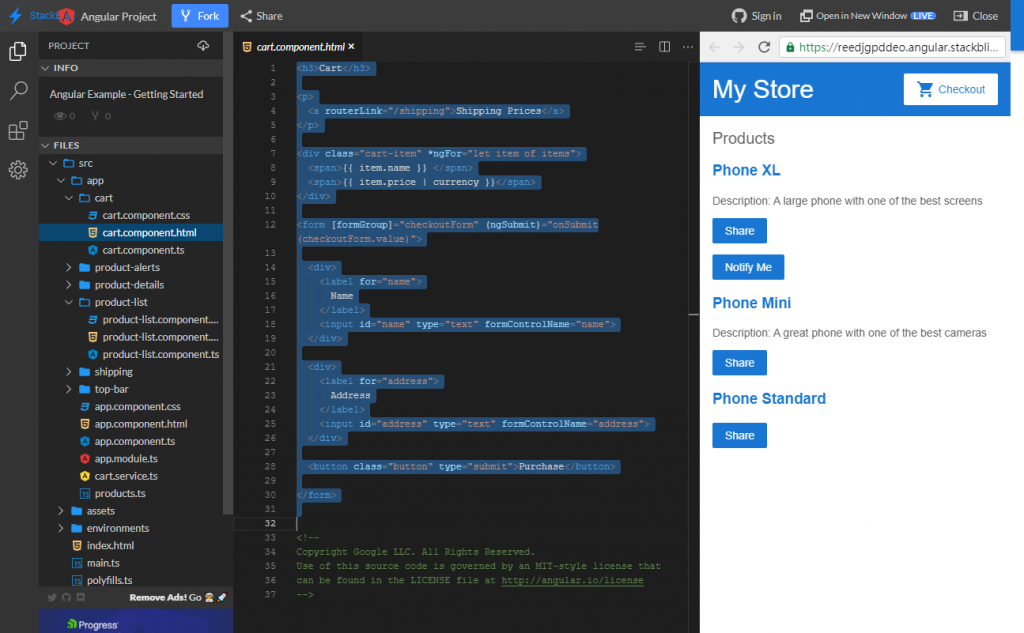Click Sign in with GitHub
This screenshot has height=633, width=1024.
[x=756, y=16]
